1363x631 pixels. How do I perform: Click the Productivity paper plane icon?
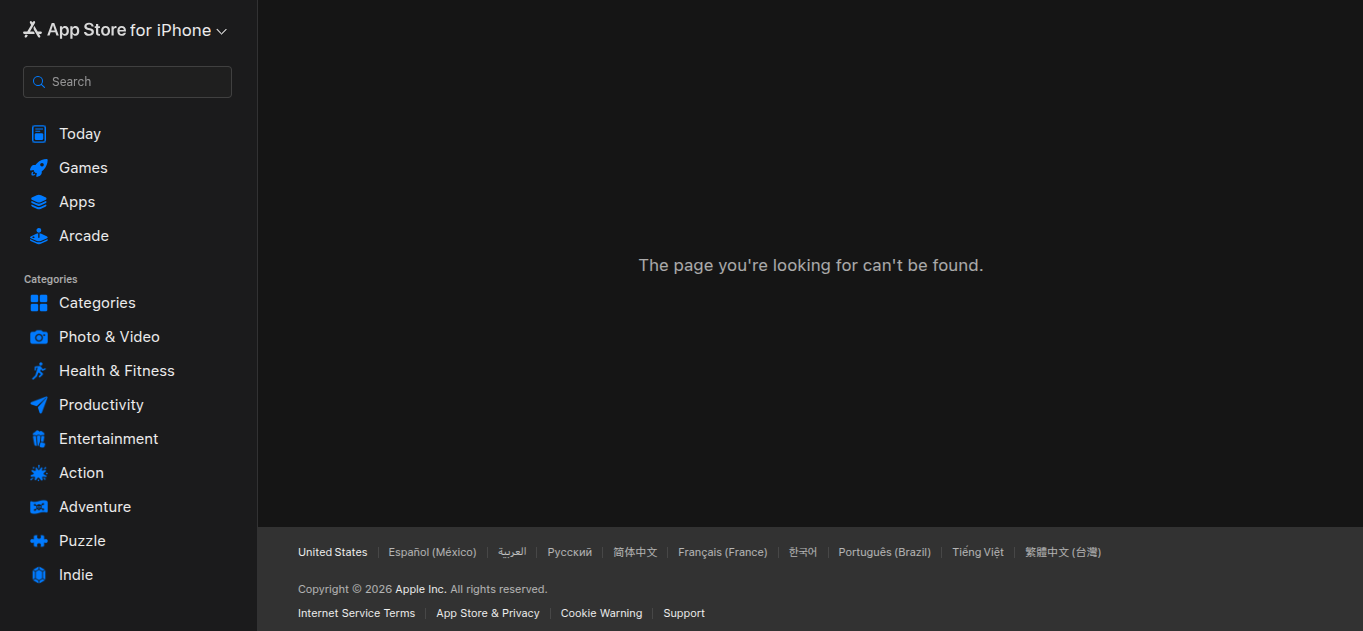(39, 405)
